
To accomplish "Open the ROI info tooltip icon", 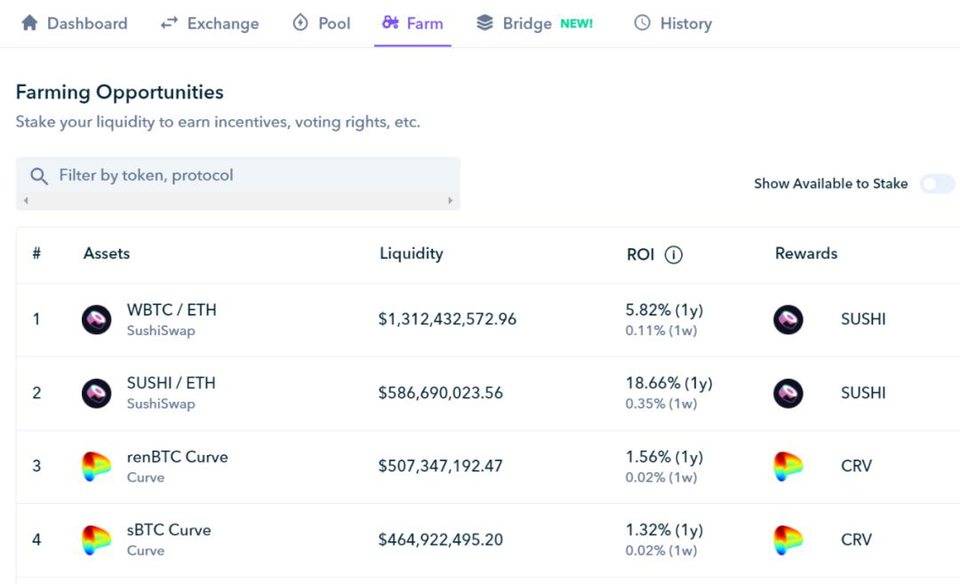I will coord(673,255).
